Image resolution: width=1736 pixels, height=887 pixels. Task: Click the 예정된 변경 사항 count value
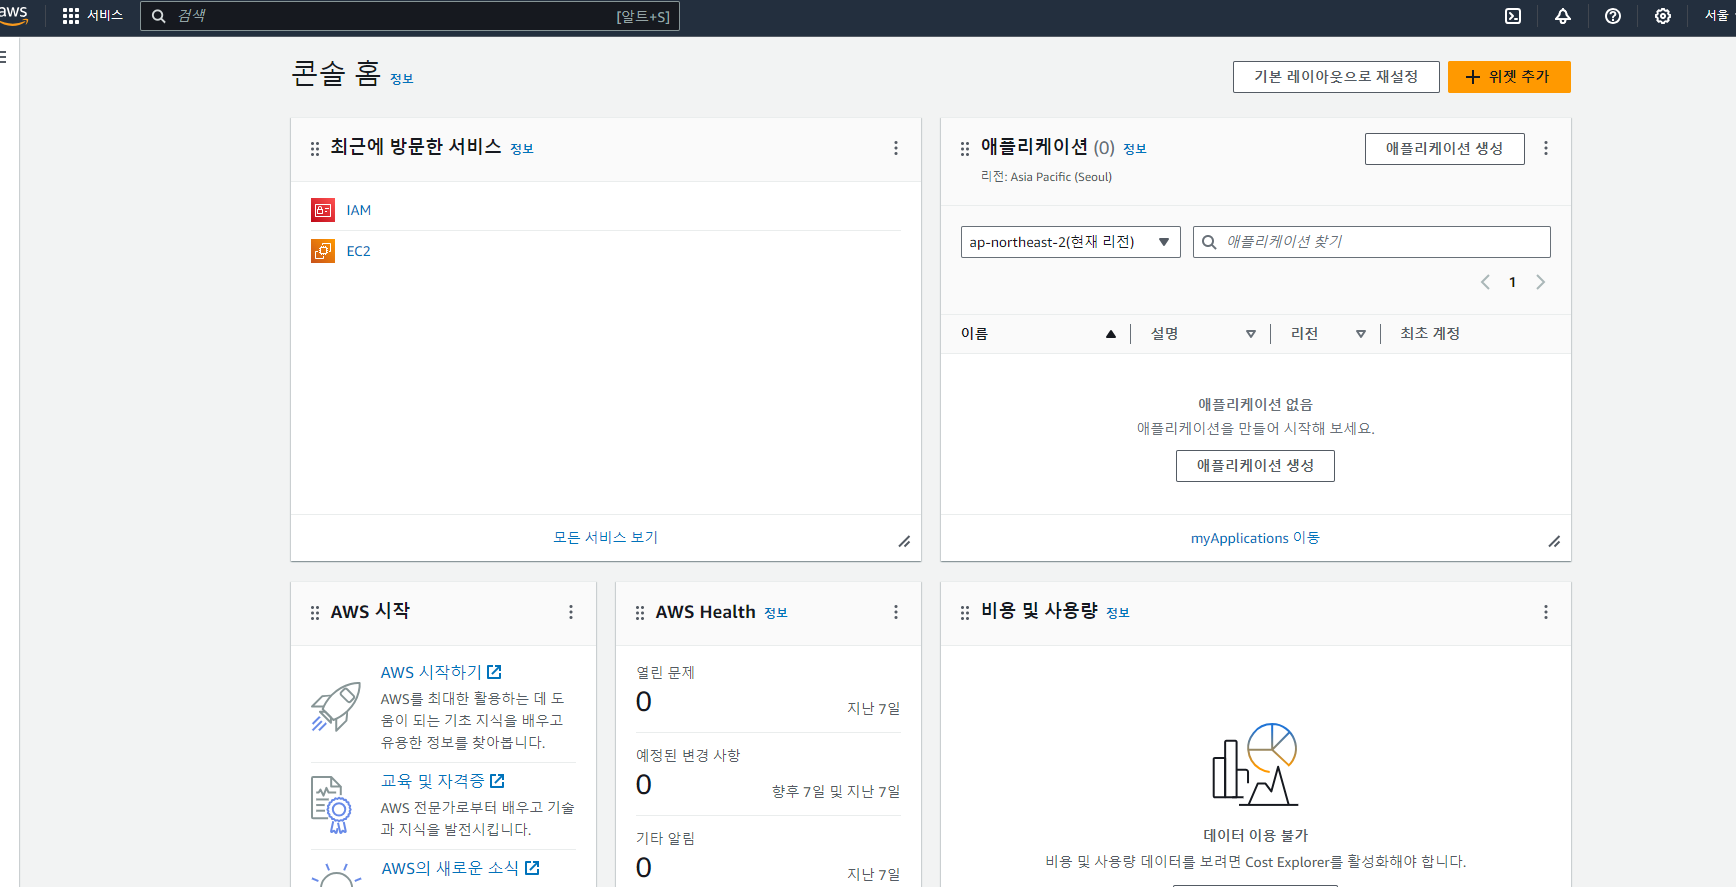click(644, 785)
